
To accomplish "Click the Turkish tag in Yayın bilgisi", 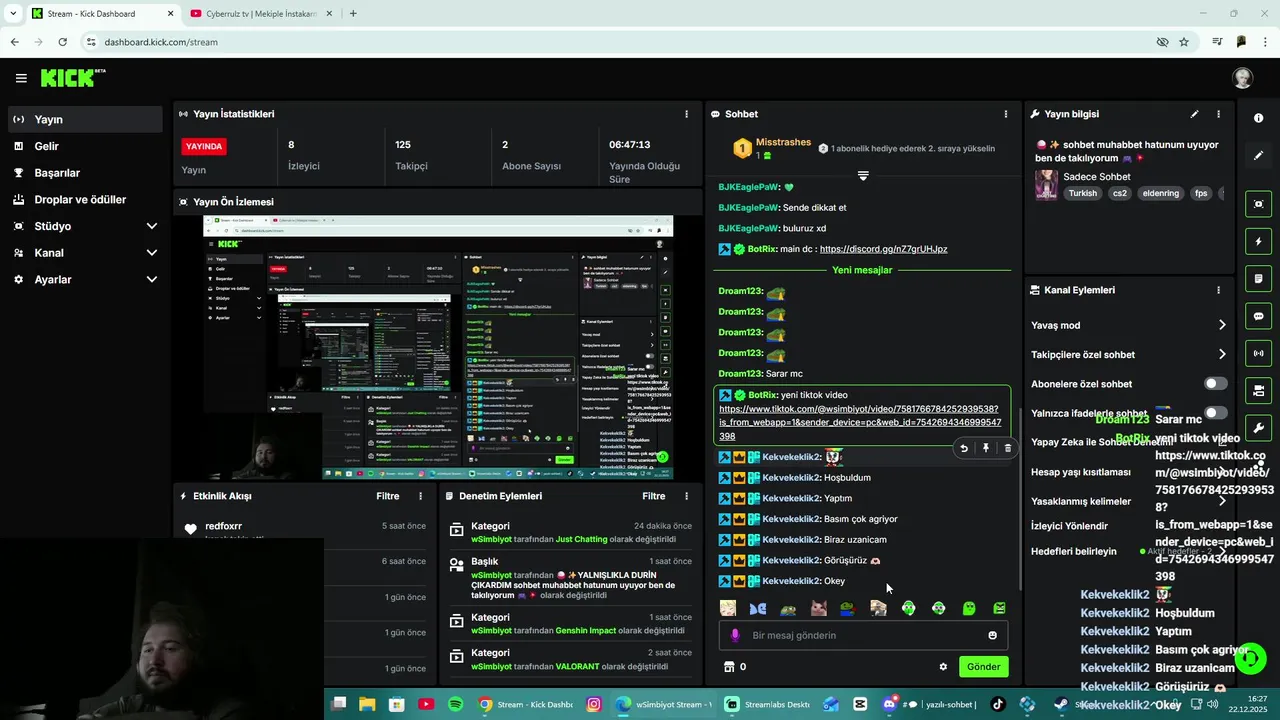I will tap(1082, 194).
